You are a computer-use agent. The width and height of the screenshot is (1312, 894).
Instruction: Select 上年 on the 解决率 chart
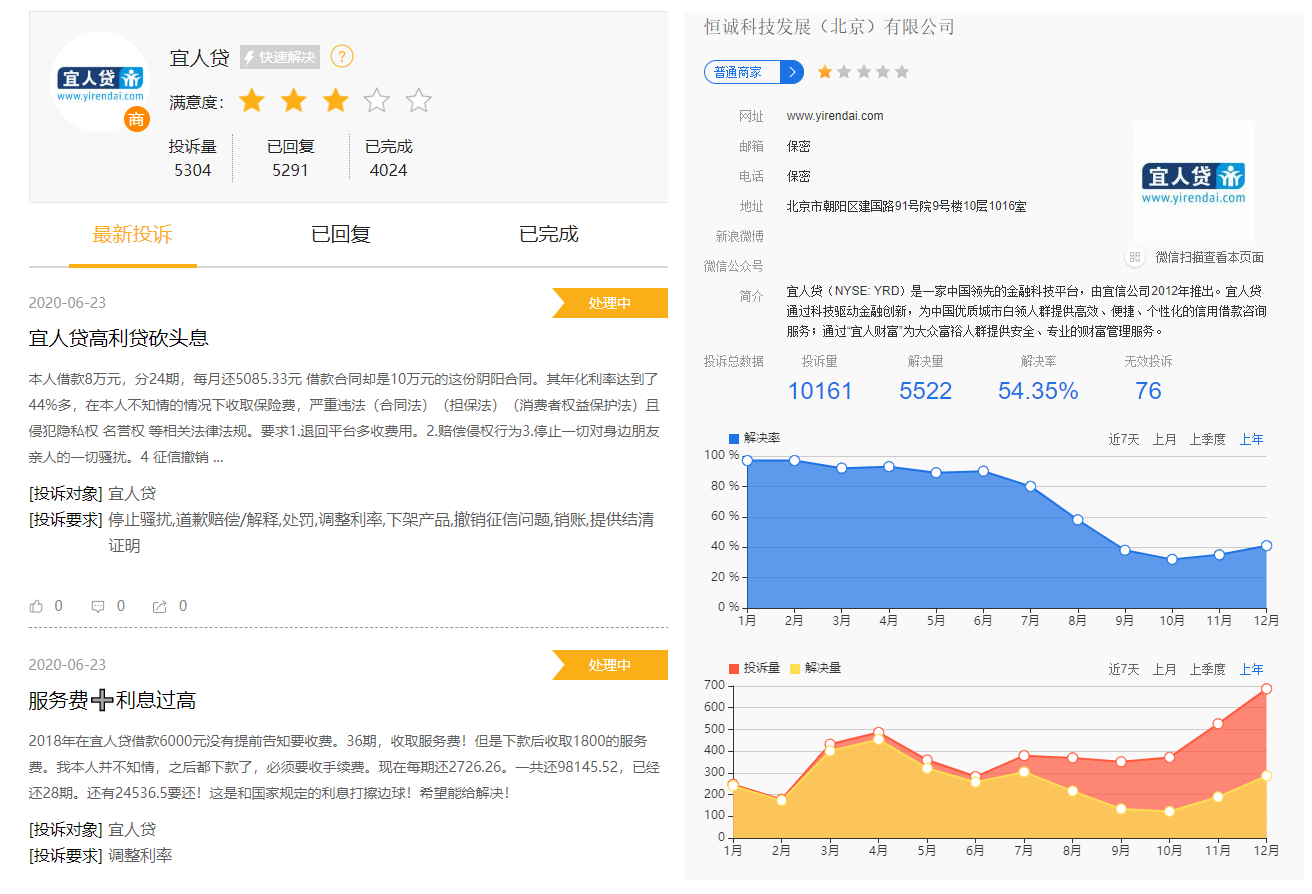(1252, 439)
